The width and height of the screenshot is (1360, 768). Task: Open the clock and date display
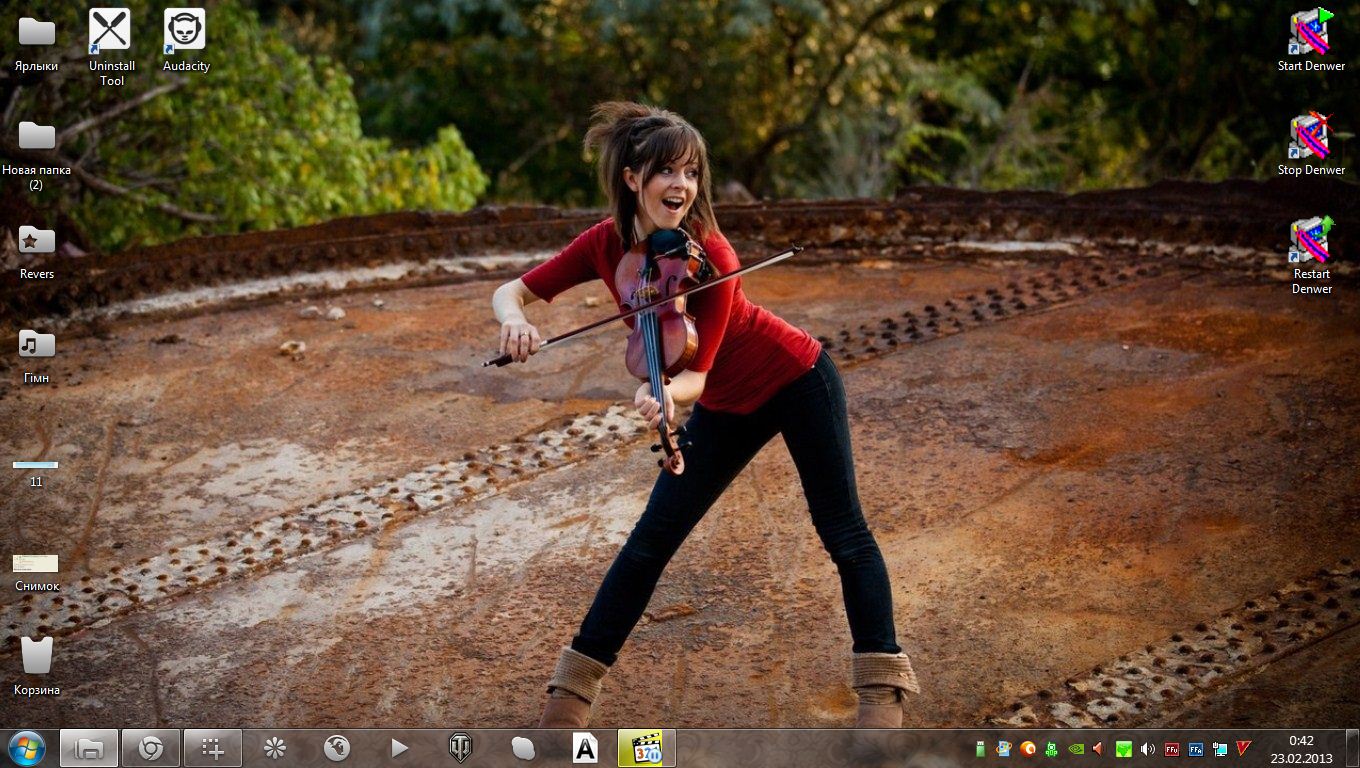(1301, 748)
